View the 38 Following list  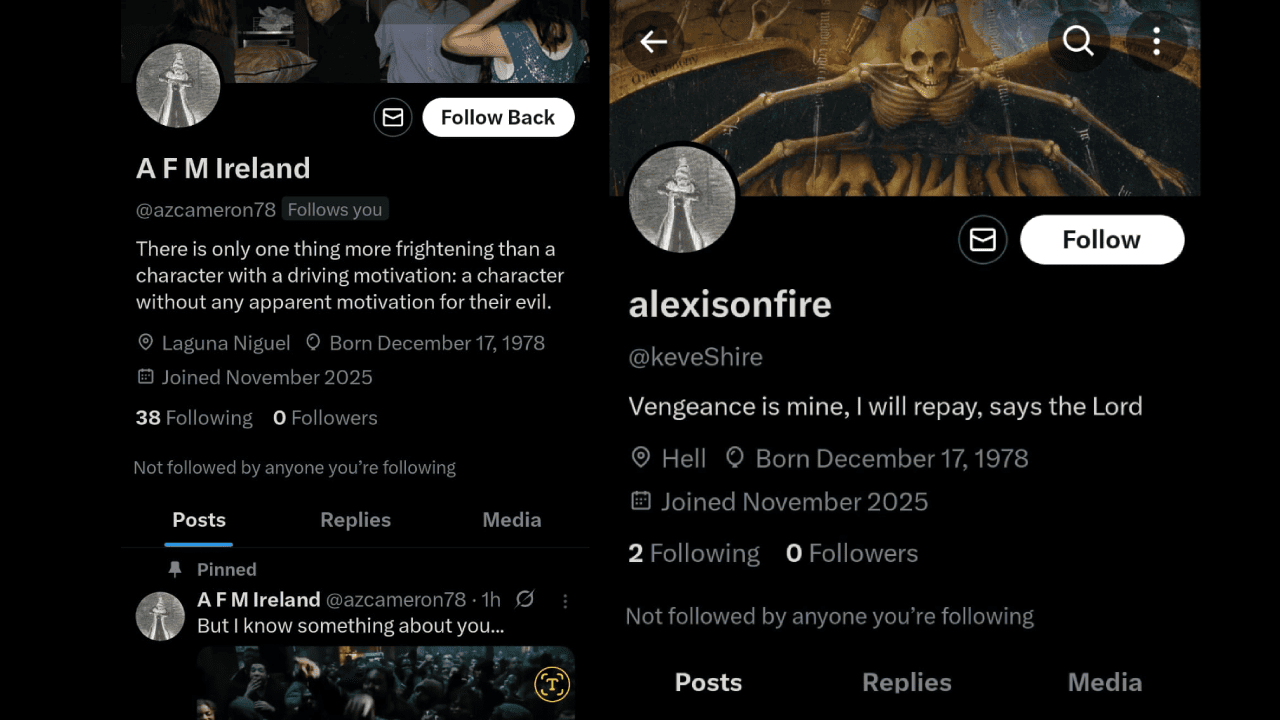[194, 418]
